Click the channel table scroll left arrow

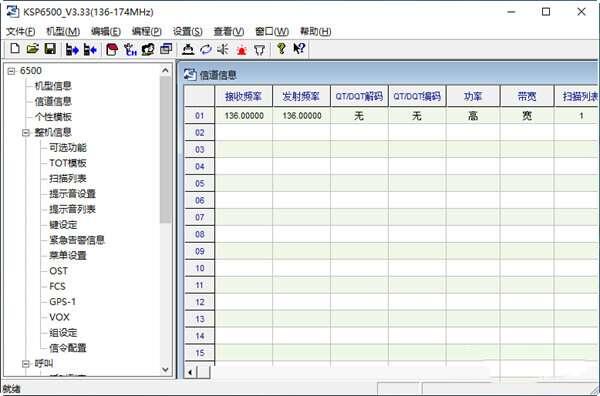coord(190,372)
